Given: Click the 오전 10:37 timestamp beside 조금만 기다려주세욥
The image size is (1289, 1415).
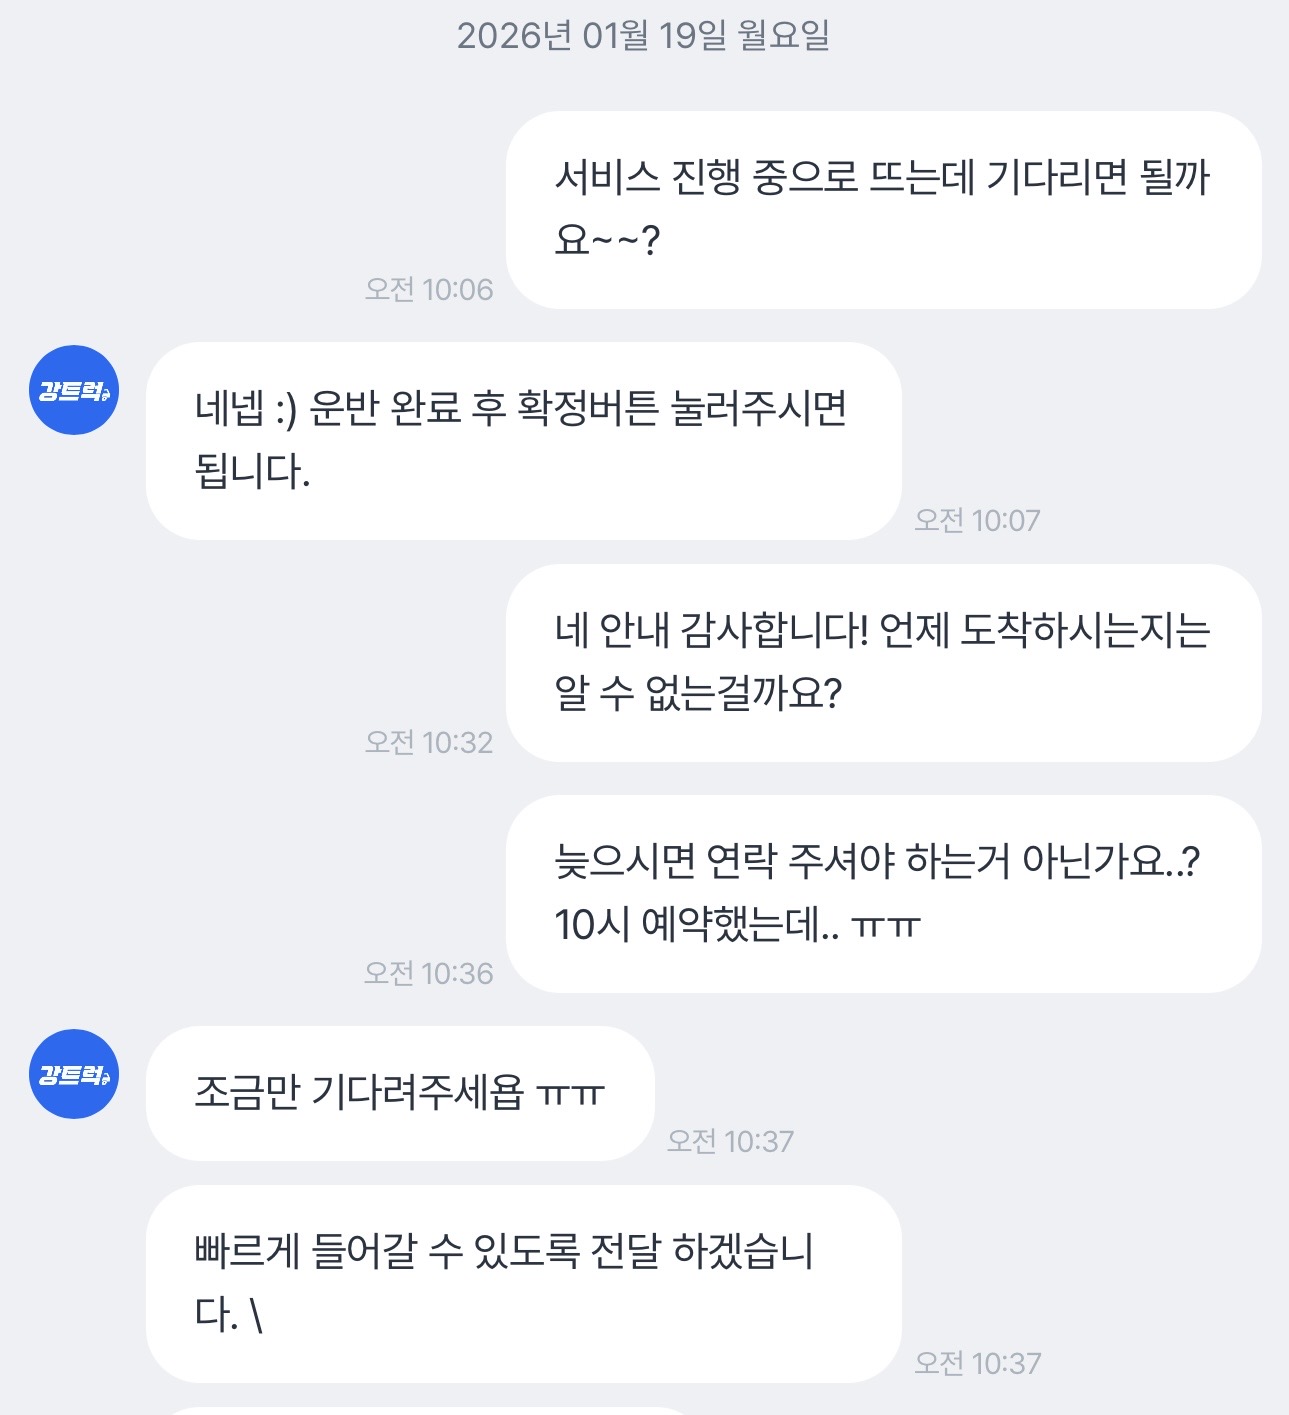Looking at the screenshot, I should 730,1142.
